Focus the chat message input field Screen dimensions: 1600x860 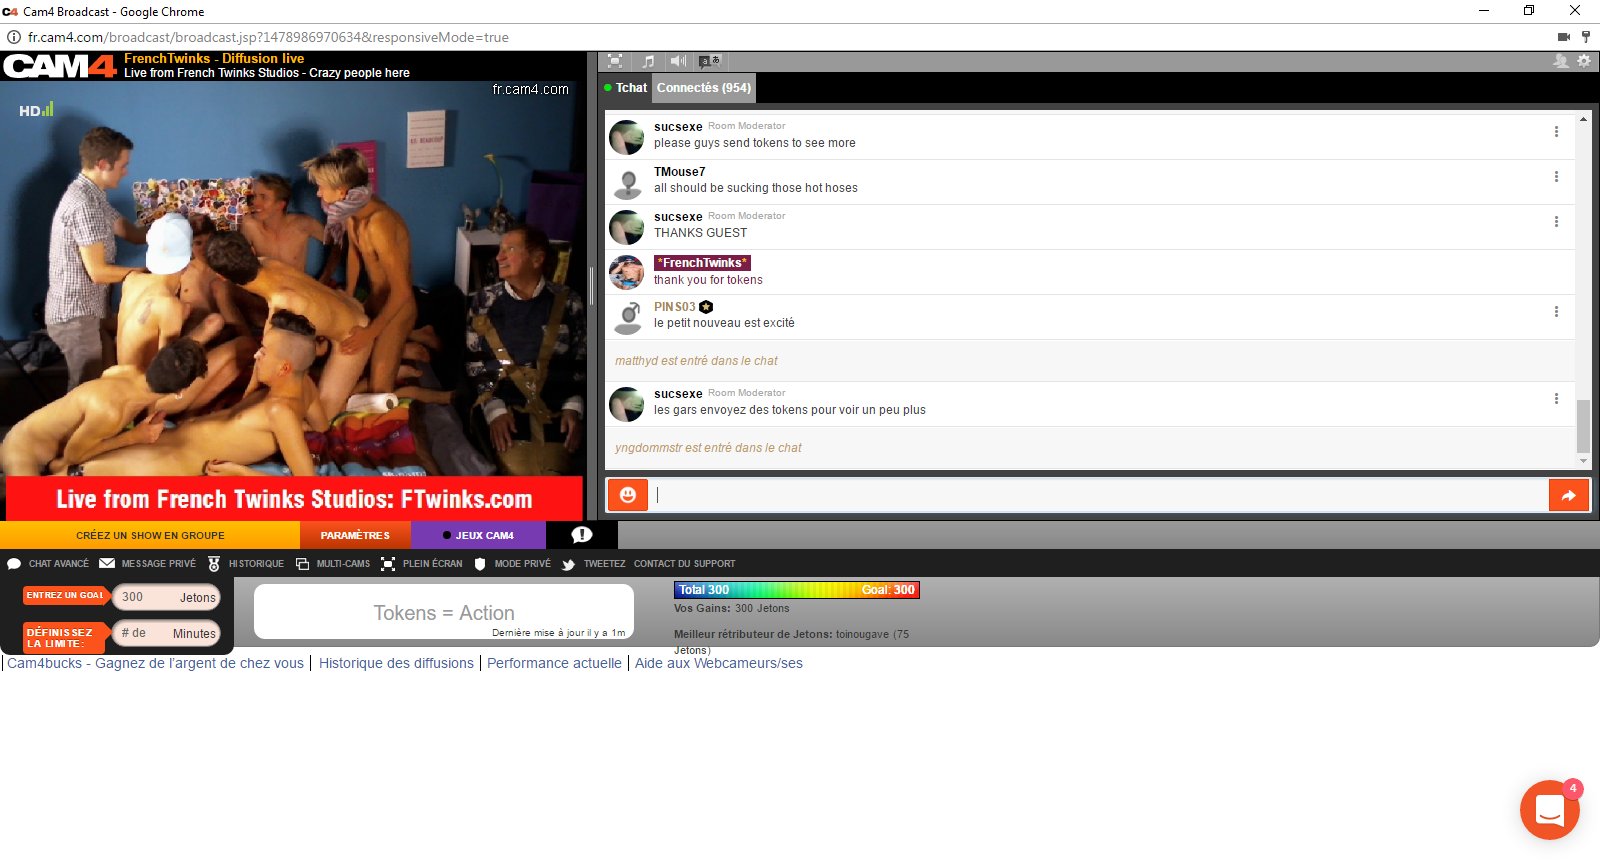(x=1098, y=495)
